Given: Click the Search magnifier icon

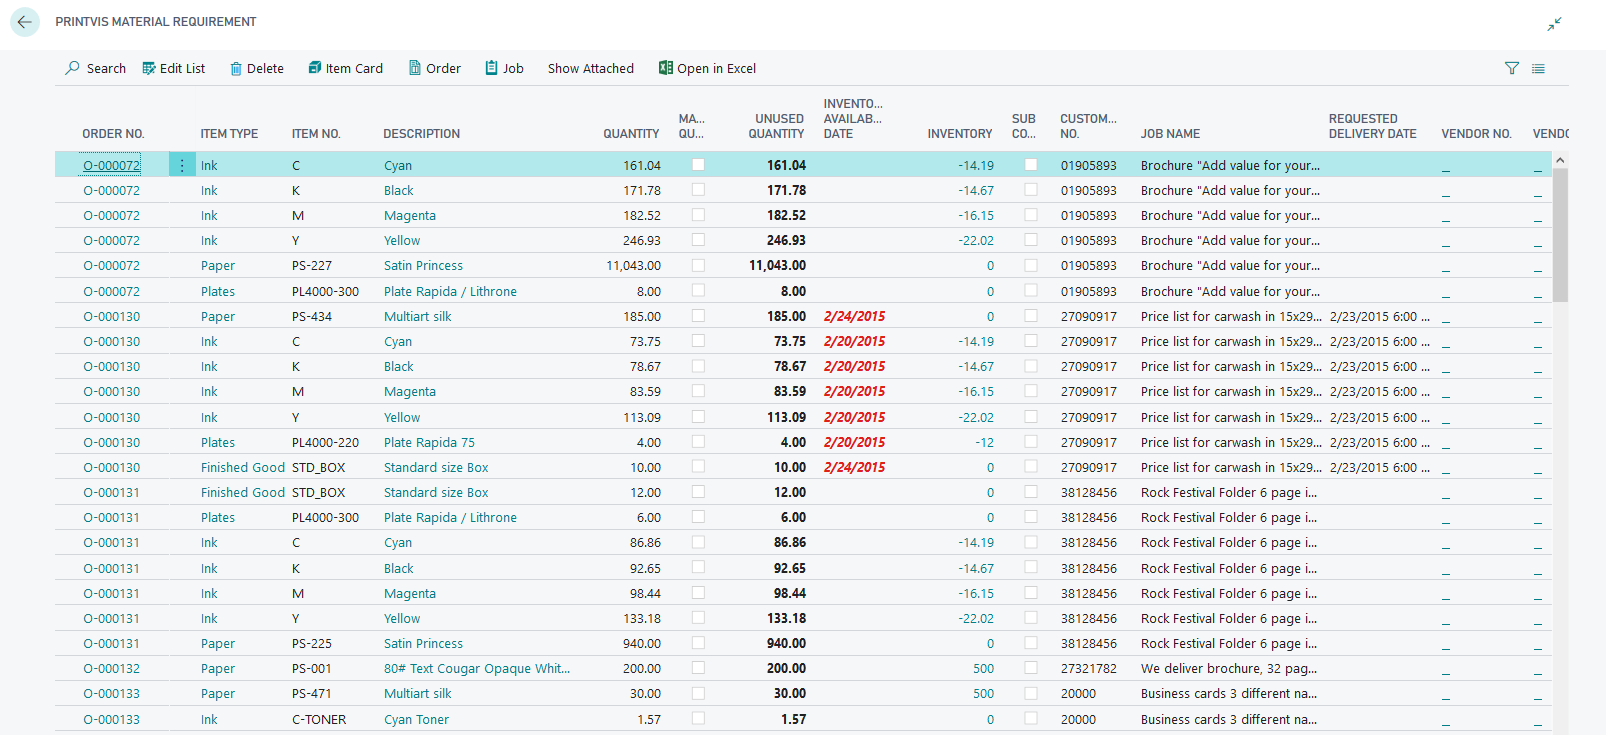Looking at the screenshot, I should click(73, 68).
